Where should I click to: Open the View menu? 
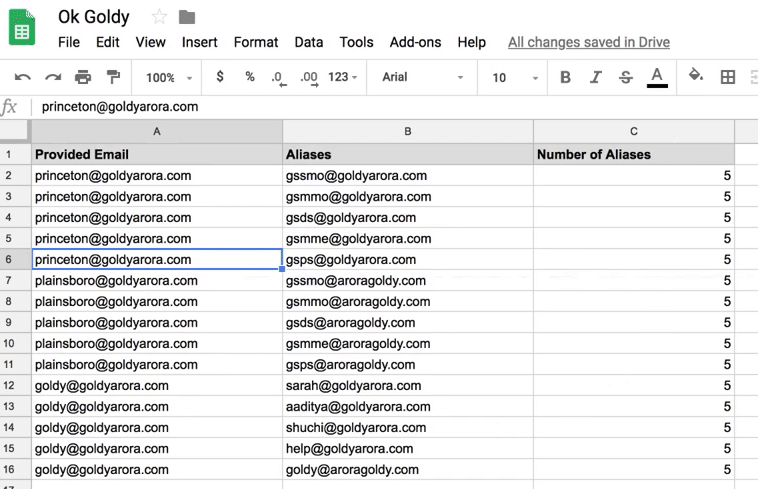point(150,43)
